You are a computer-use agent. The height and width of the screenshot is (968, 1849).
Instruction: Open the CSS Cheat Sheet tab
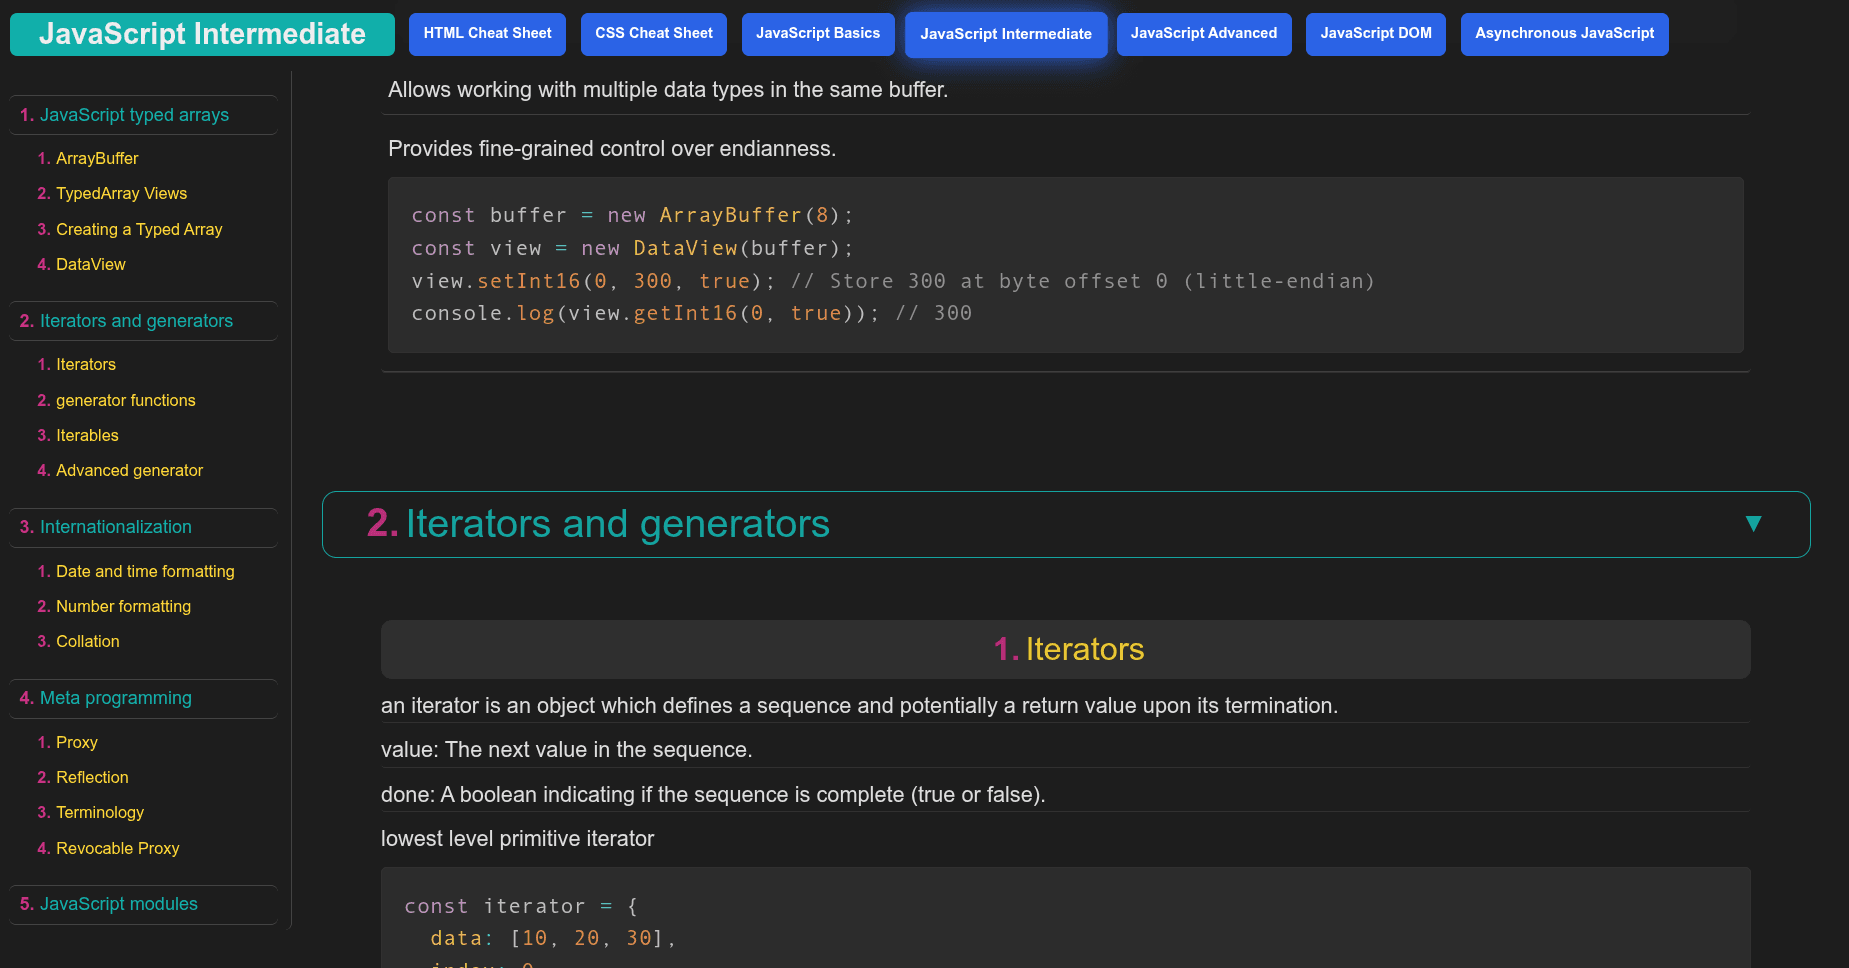654,34
